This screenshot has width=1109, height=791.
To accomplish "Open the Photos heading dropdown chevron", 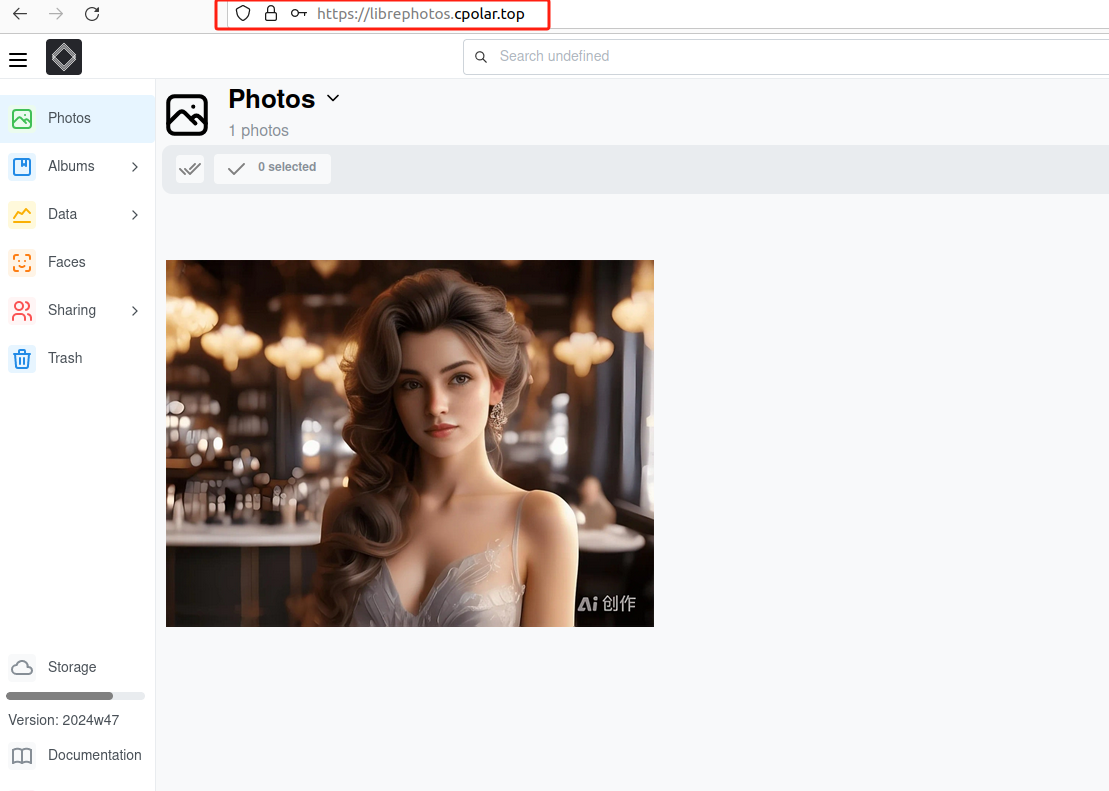I will tap(333, 98).
